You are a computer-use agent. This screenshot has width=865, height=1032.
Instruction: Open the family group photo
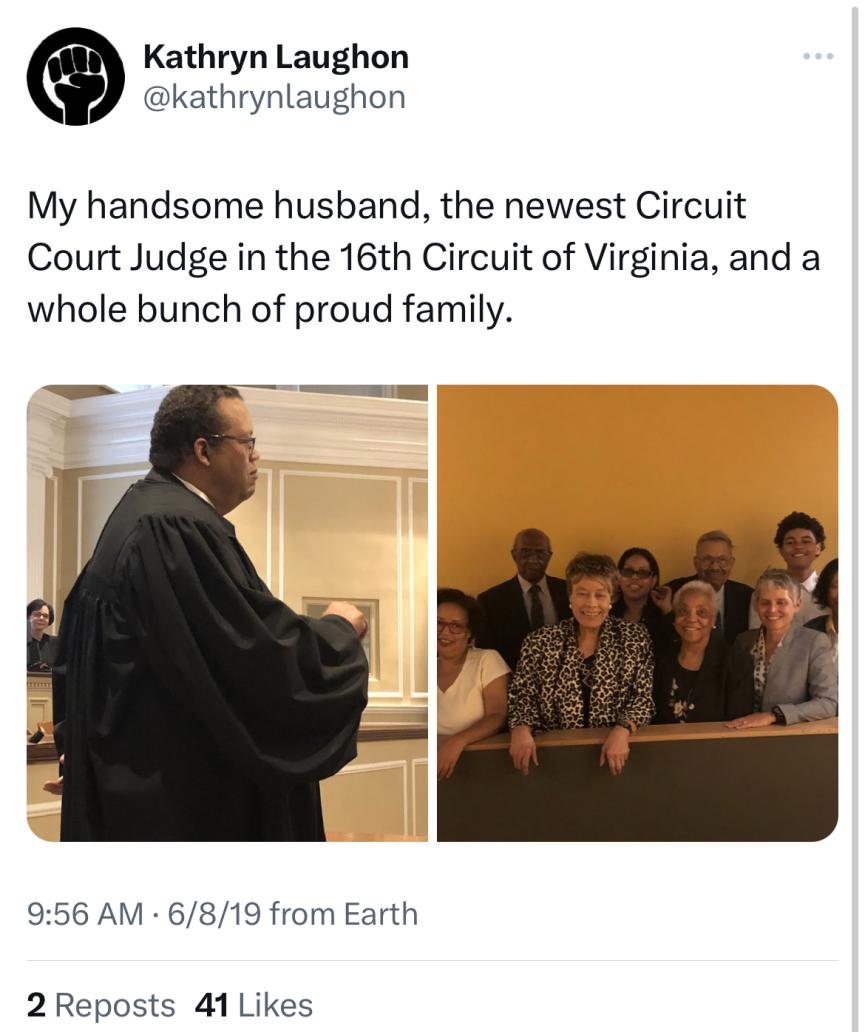637,613
